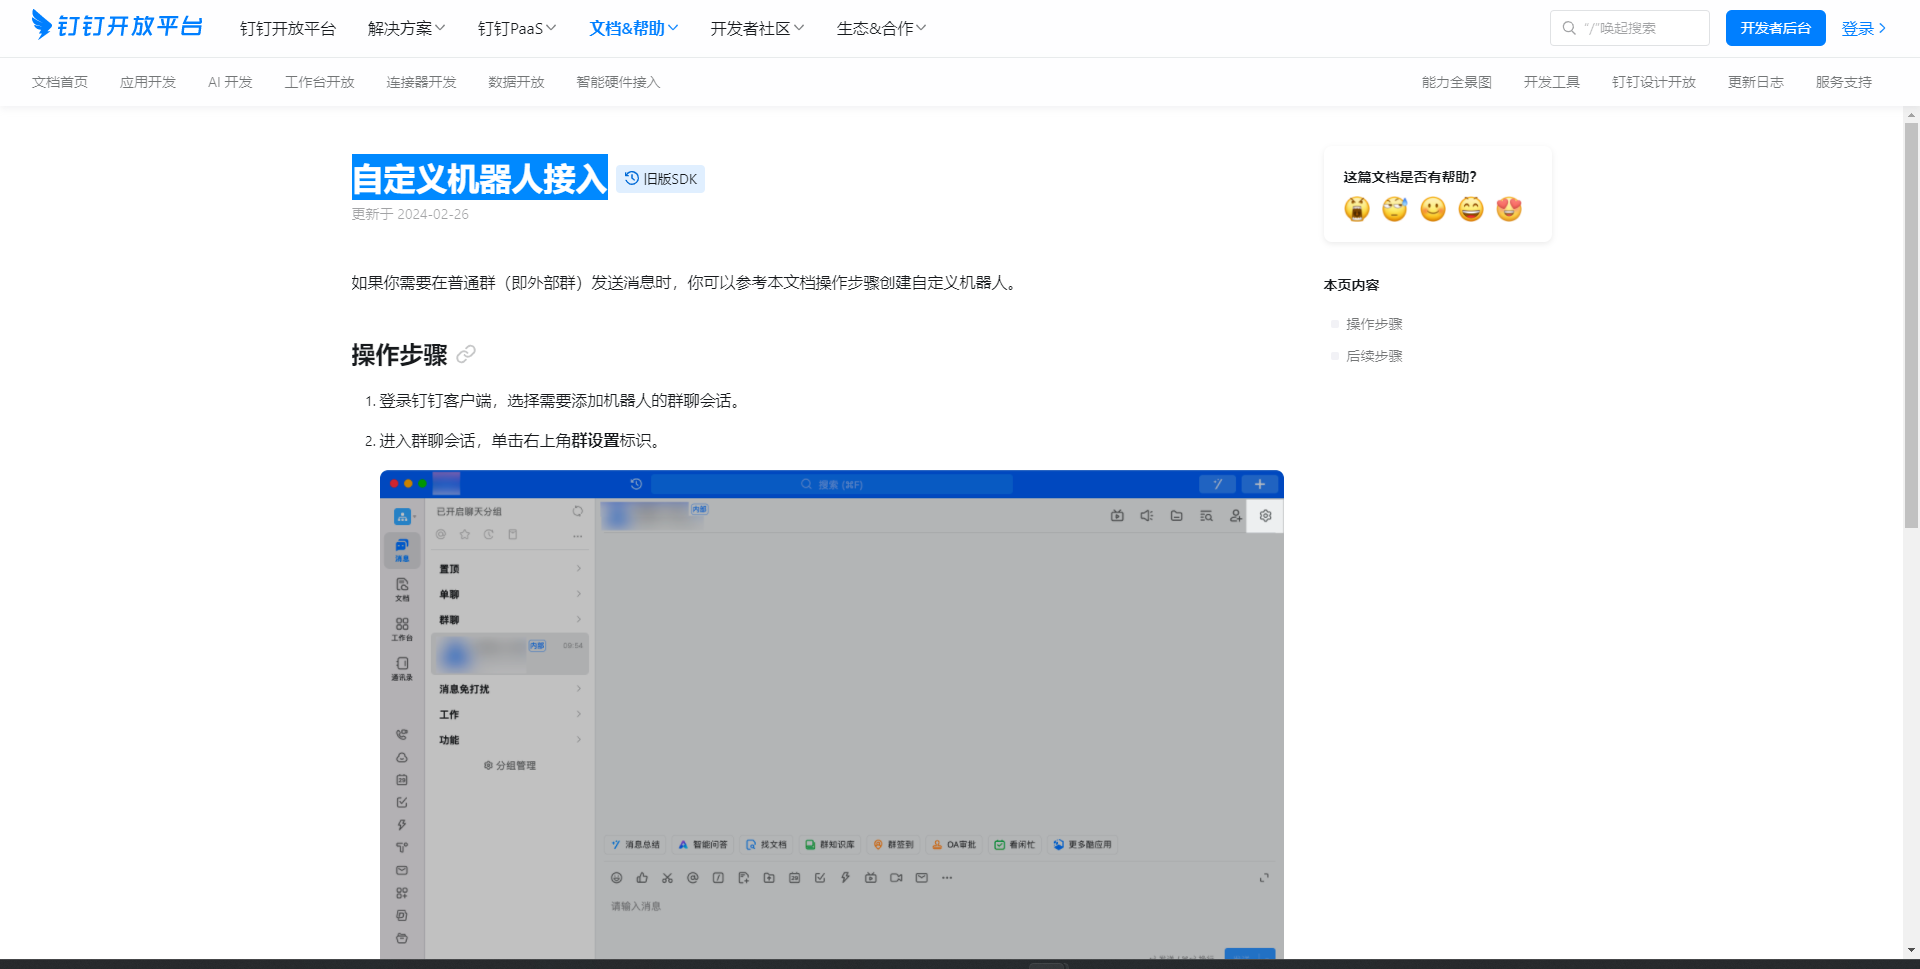
Task: Click the magnifier icon in the search box
Action: coord(1569,28)
